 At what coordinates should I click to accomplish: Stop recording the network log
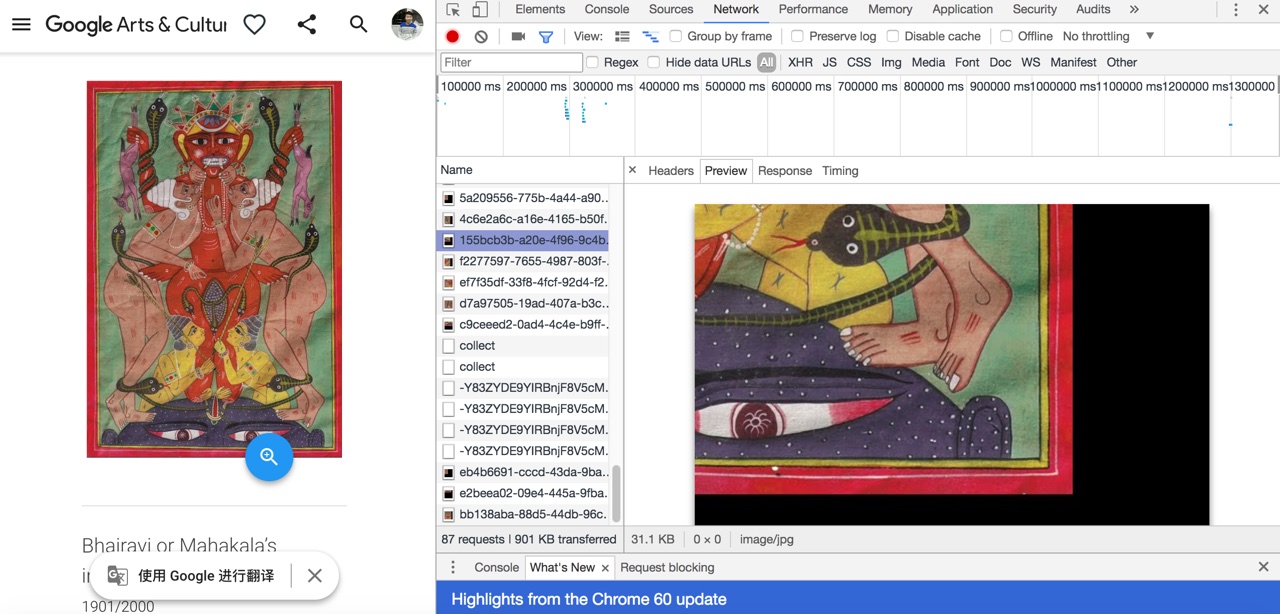click(x=453, y=36)
